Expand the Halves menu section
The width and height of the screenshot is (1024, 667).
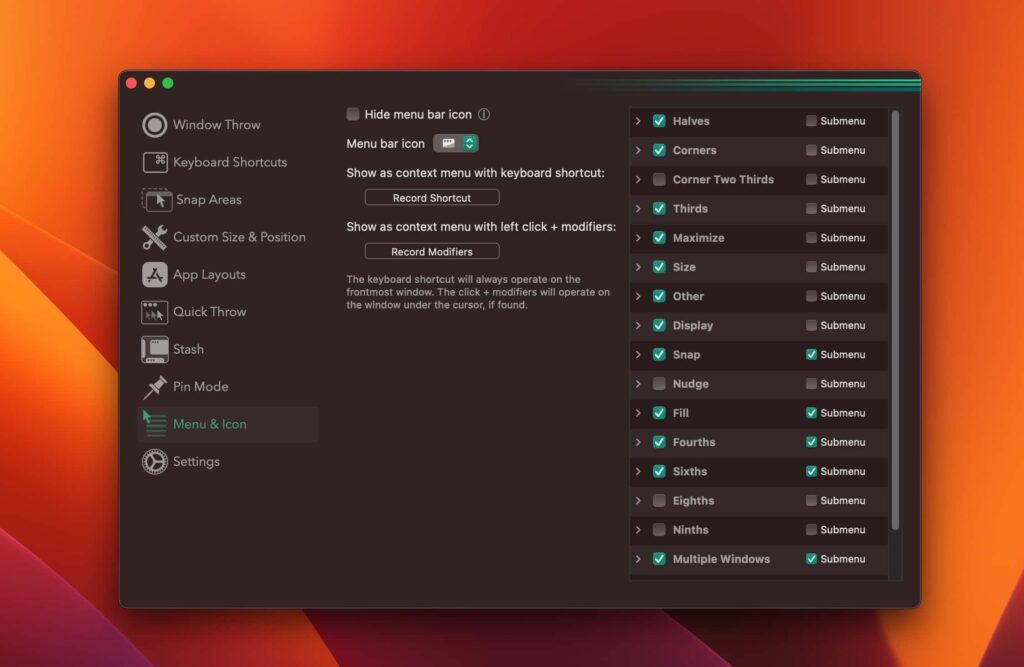(x=640, y=120)
